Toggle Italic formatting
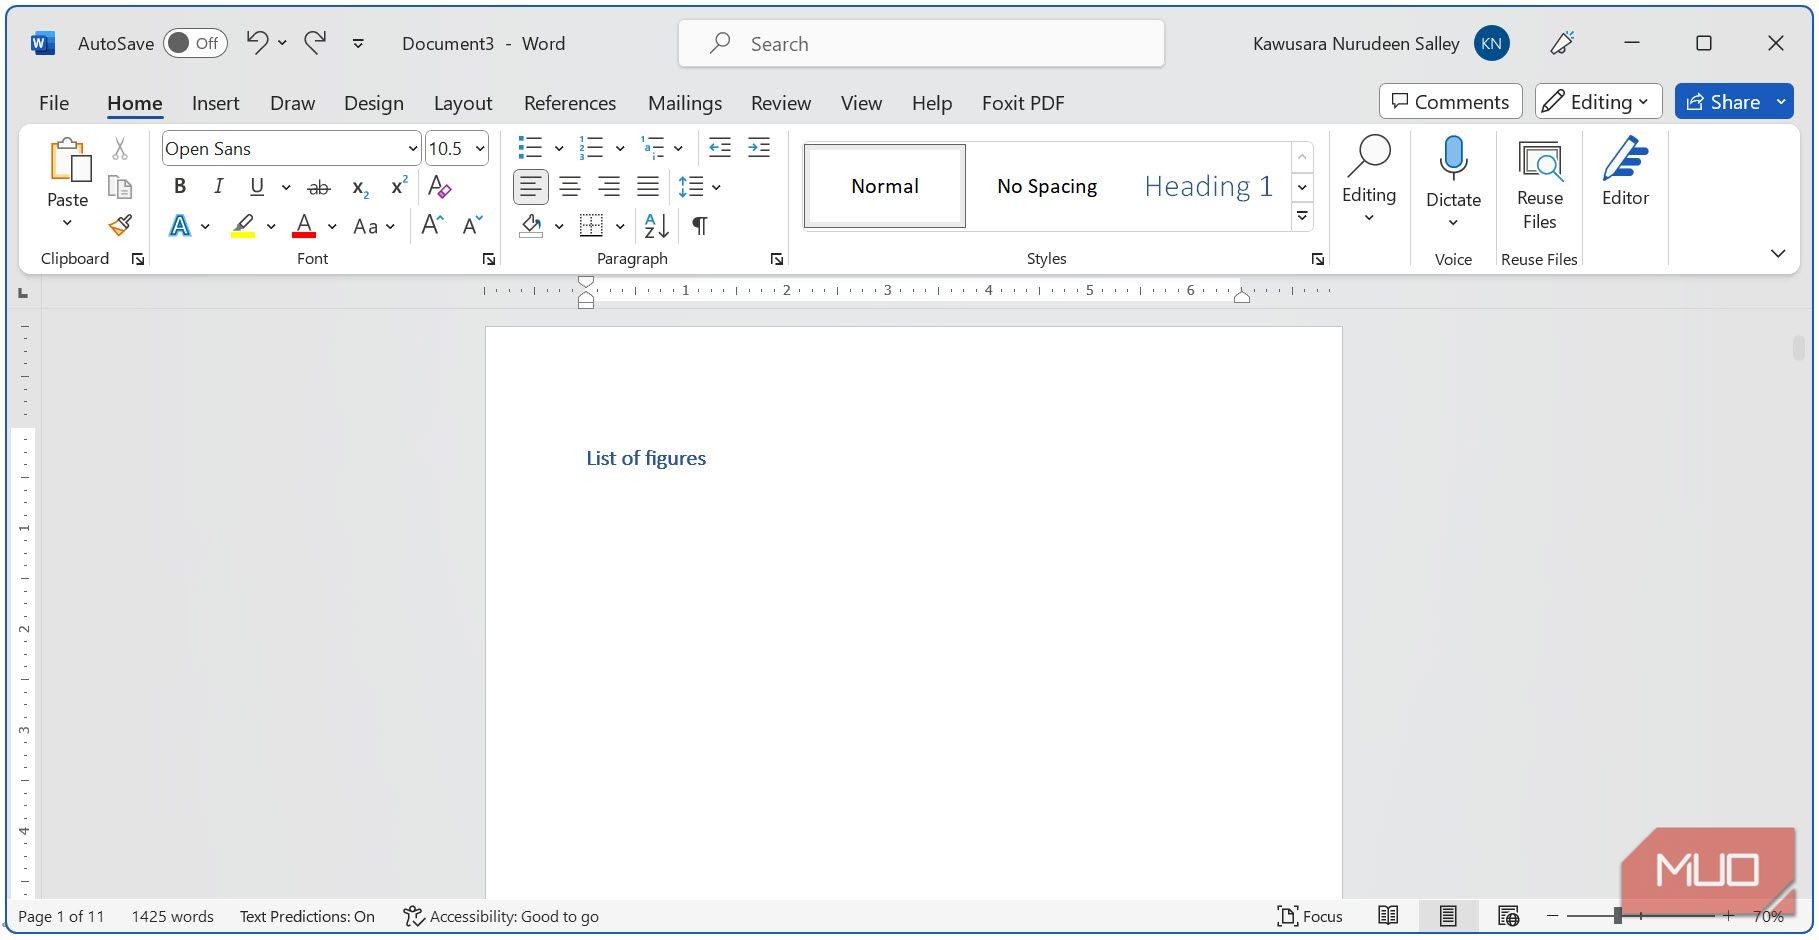1819x940 pixels. pyautogui.click(x=218, y=186)
